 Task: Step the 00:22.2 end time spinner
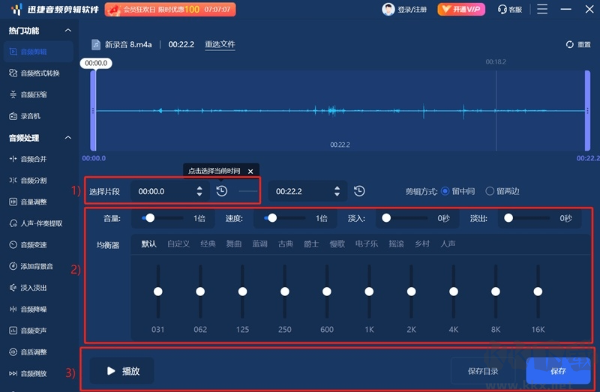pyautogui.click(x=337, y=191)
